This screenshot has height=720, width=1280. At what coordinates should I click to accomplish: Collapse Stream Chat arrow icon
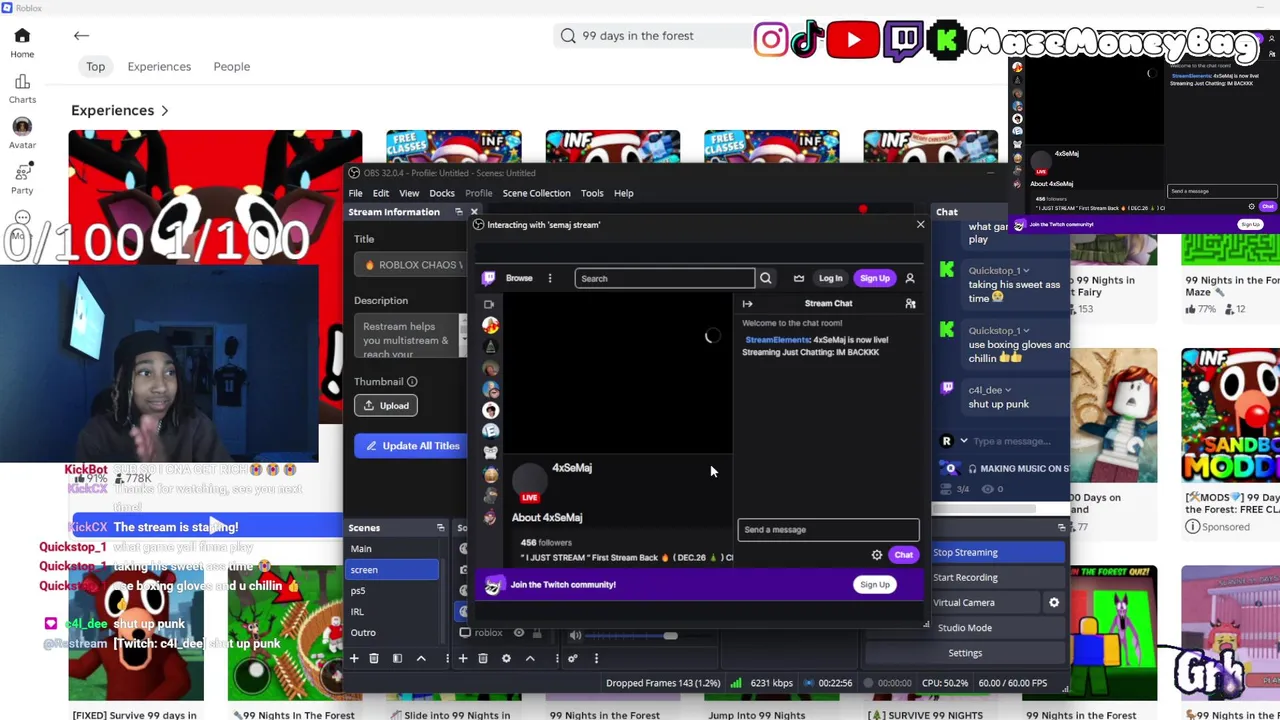pos(747,303)
